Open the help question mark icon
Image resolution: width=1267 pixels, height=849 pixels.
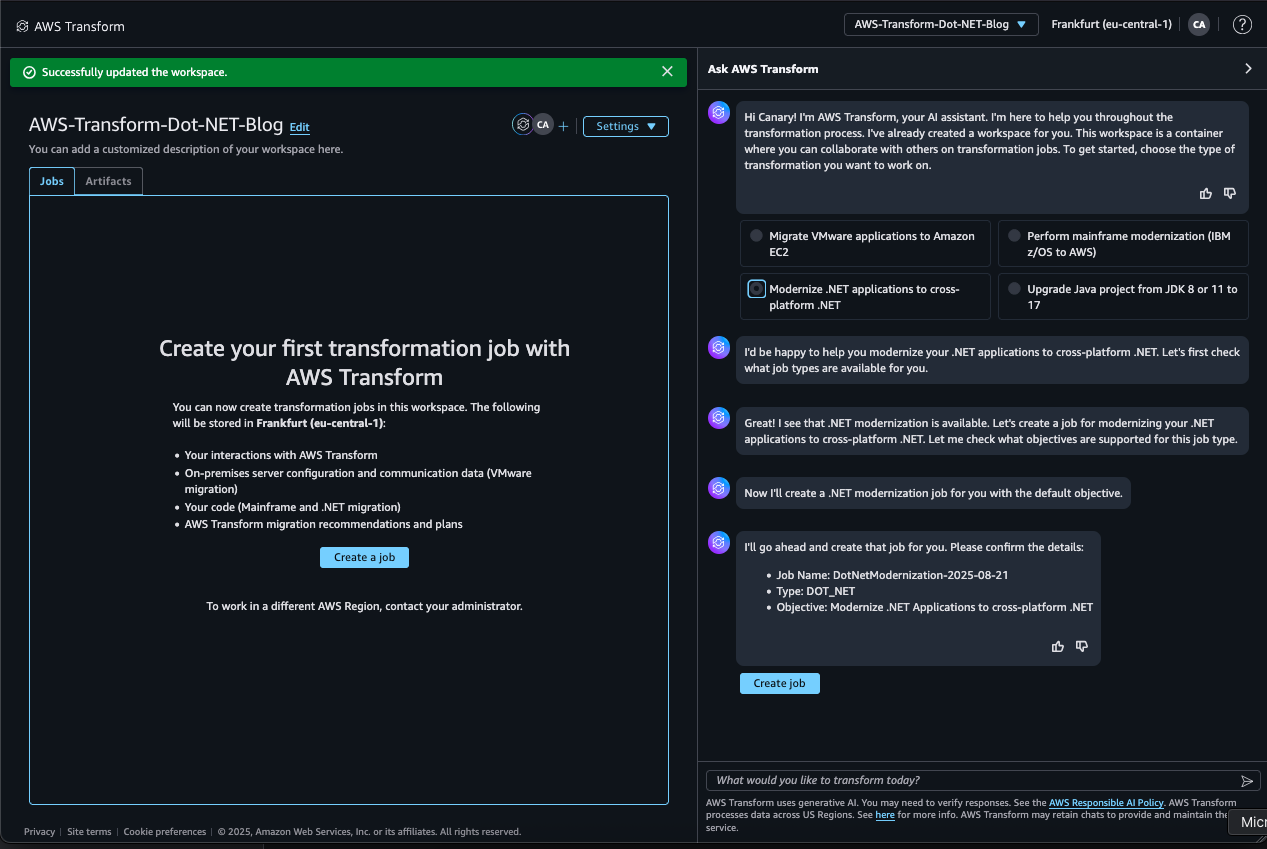tap(1242, 25)
